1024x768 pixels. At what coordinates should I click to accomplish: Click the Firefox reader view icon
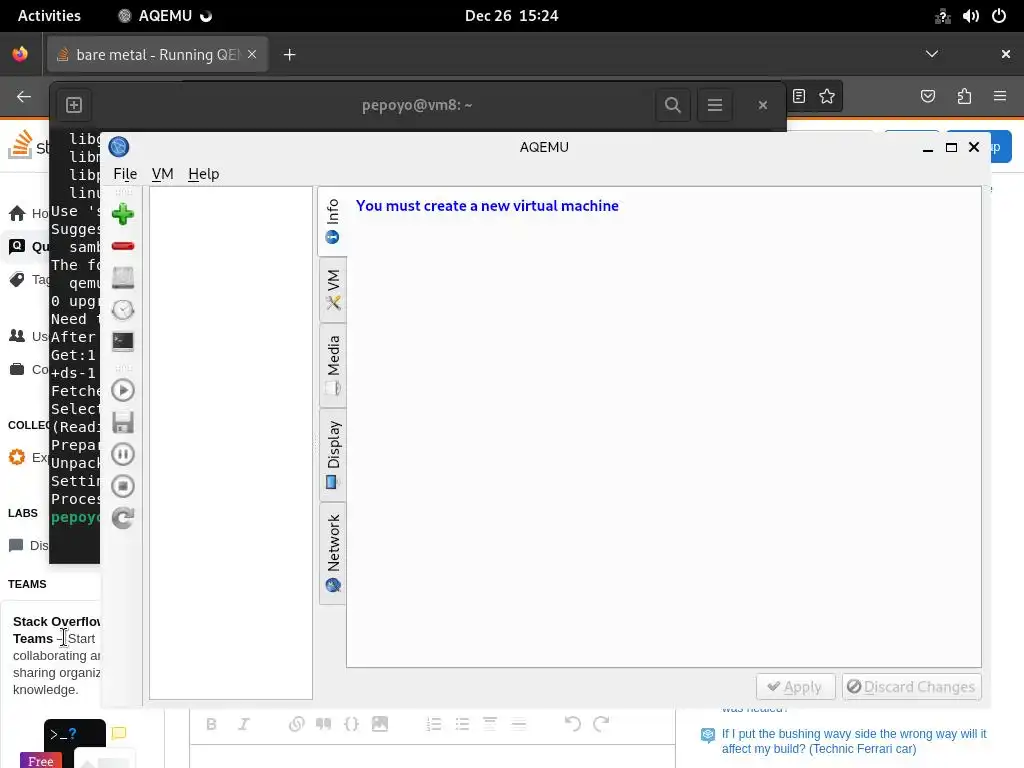click(799, 97)
